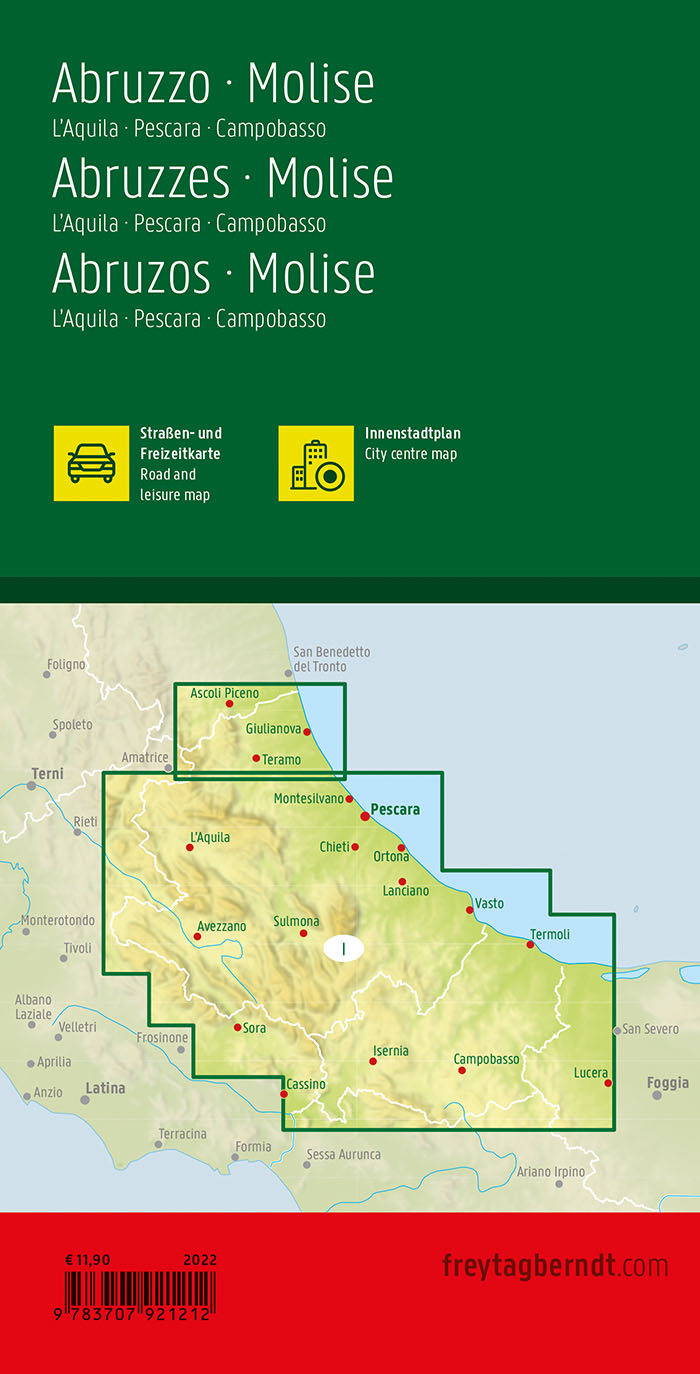Click the white oval "I" map marker
700x1374 pixels.
(x=343, y=948)
